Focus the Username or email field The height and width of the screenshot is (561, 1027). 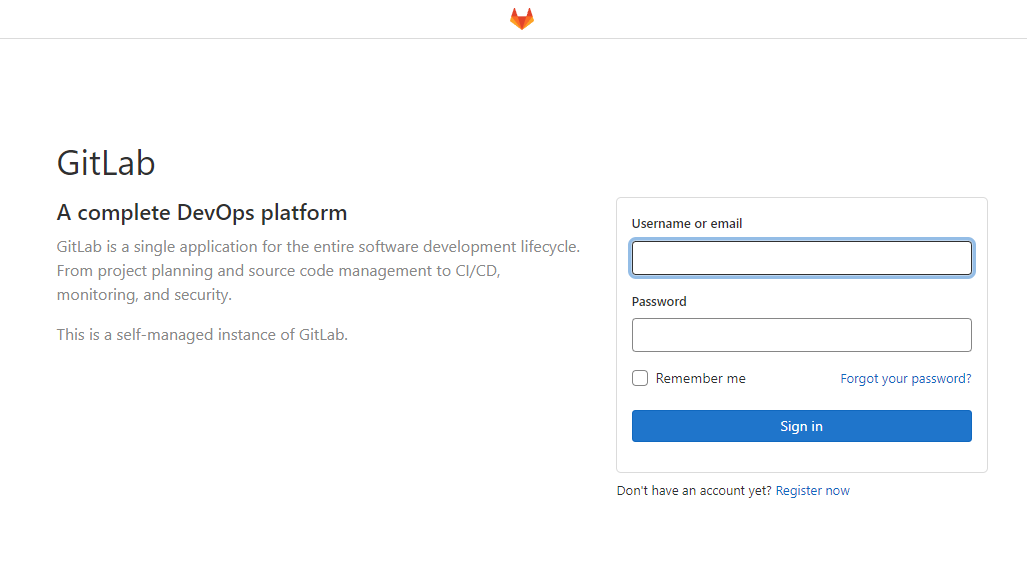tap(801, 258)
